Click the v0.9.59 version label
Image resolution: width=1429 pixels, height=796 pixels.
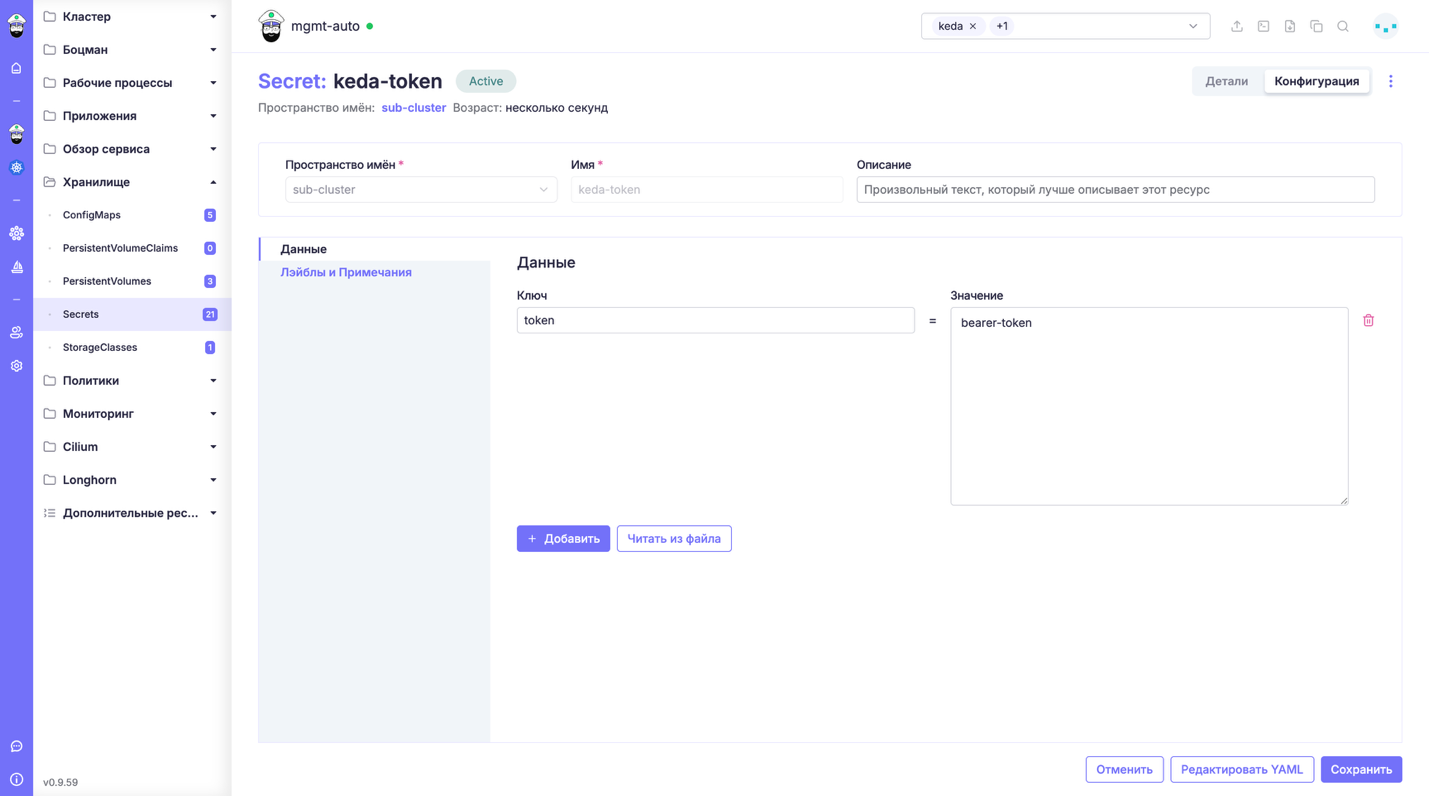(x=60, y=782)
